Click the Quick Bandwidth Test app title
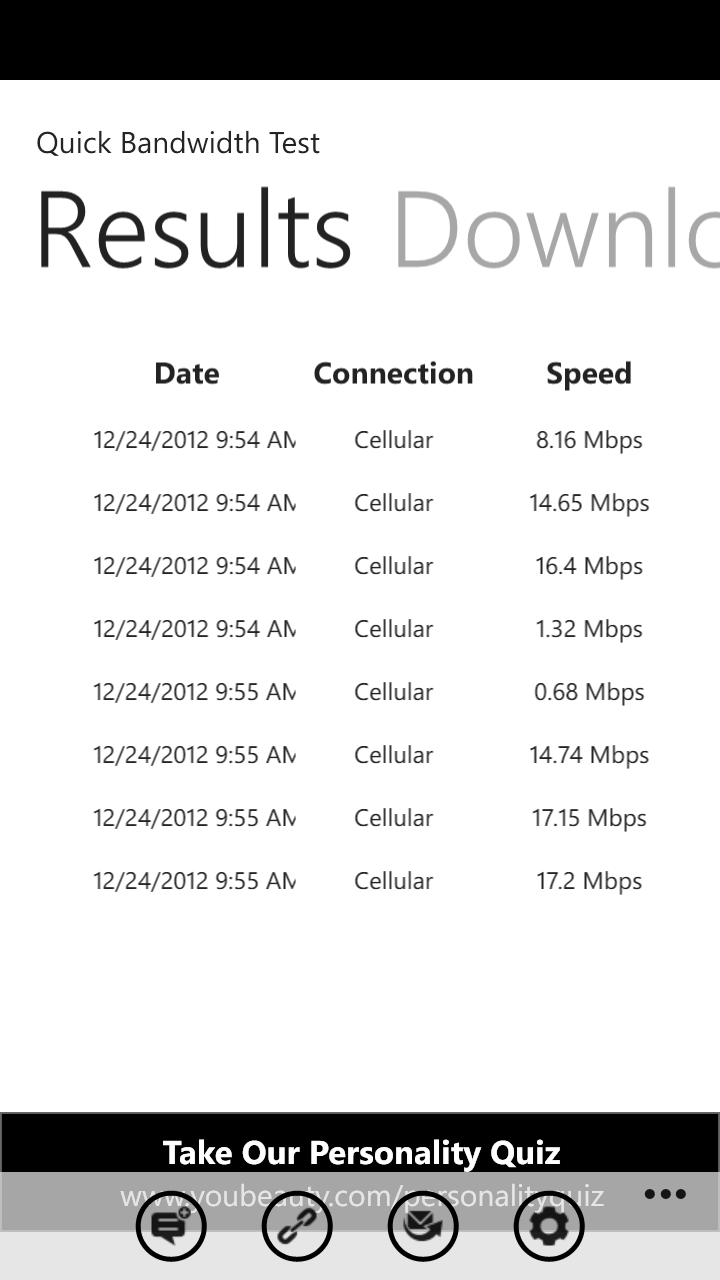 coord(178,143)
